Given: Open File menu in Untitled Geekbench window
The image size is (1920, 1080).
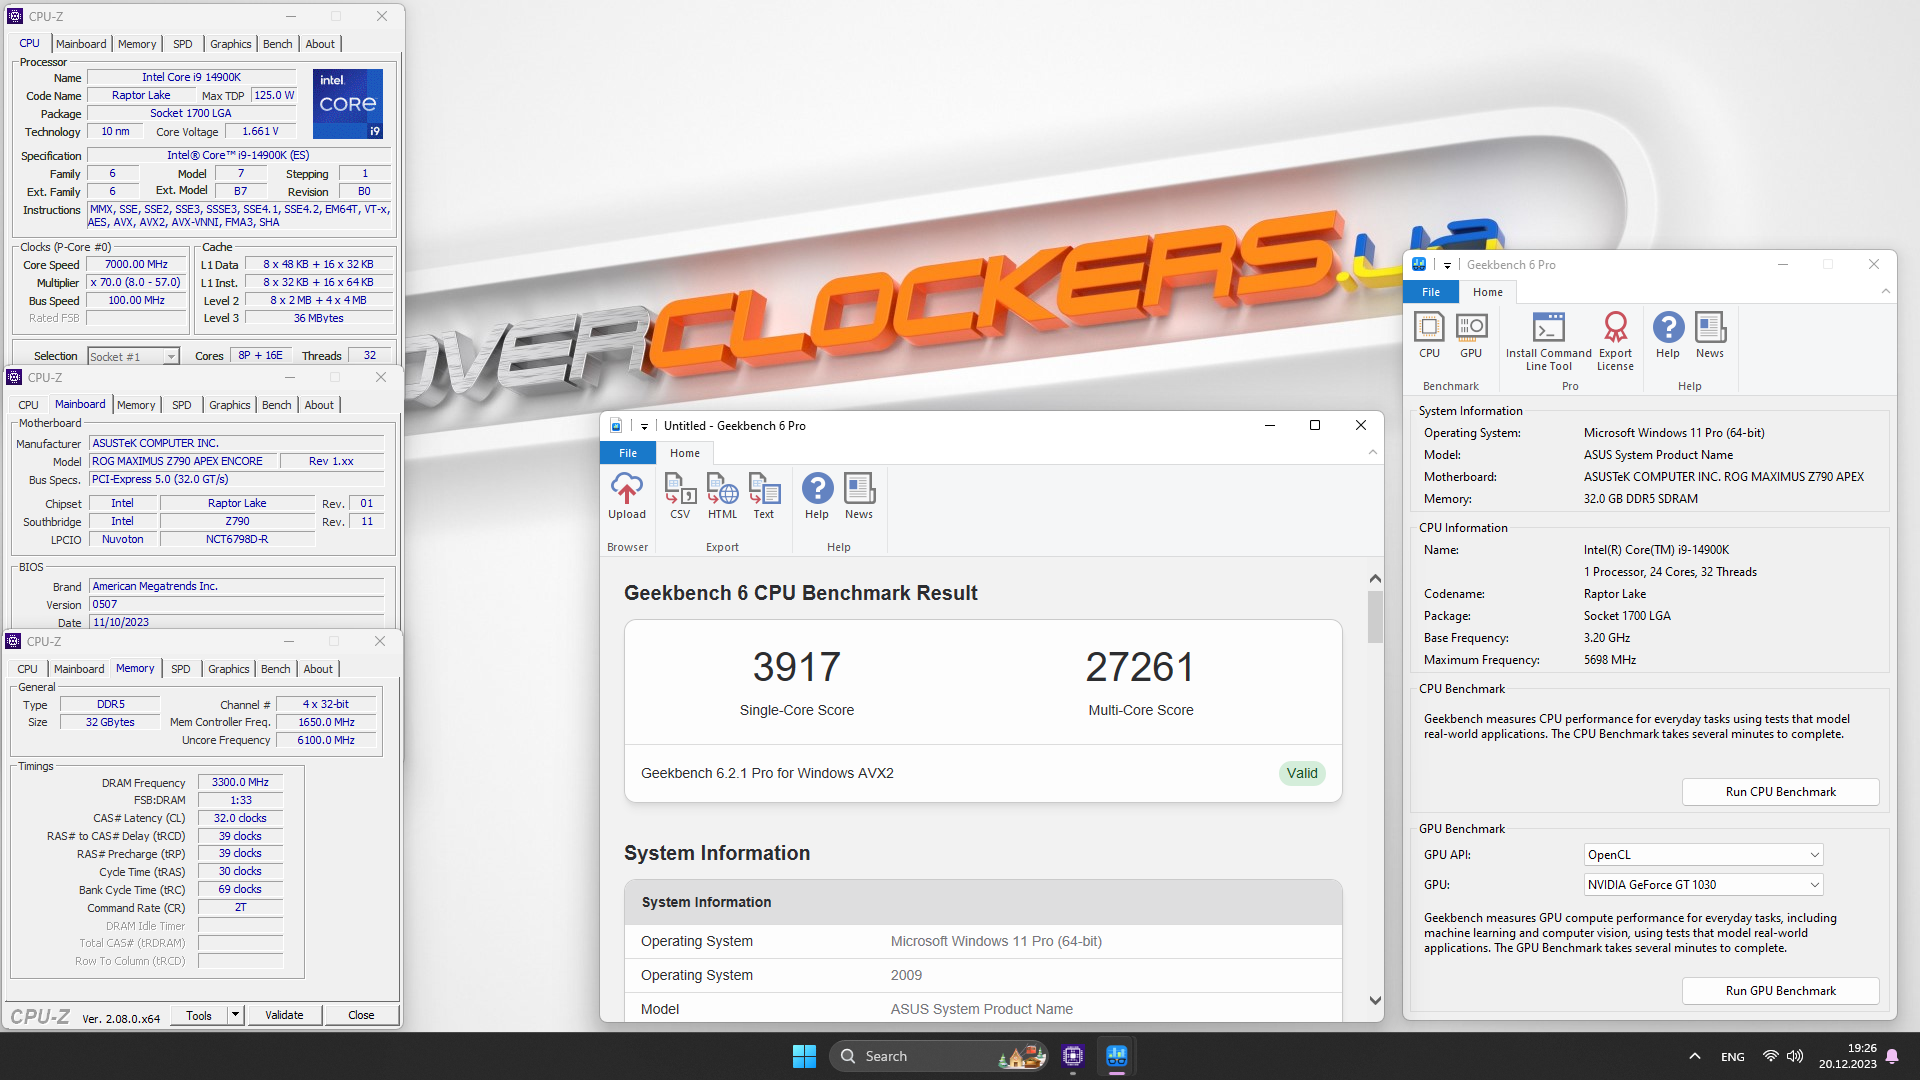Looking at the screenshot, I should pyautogui.click(x=628, y=453).
